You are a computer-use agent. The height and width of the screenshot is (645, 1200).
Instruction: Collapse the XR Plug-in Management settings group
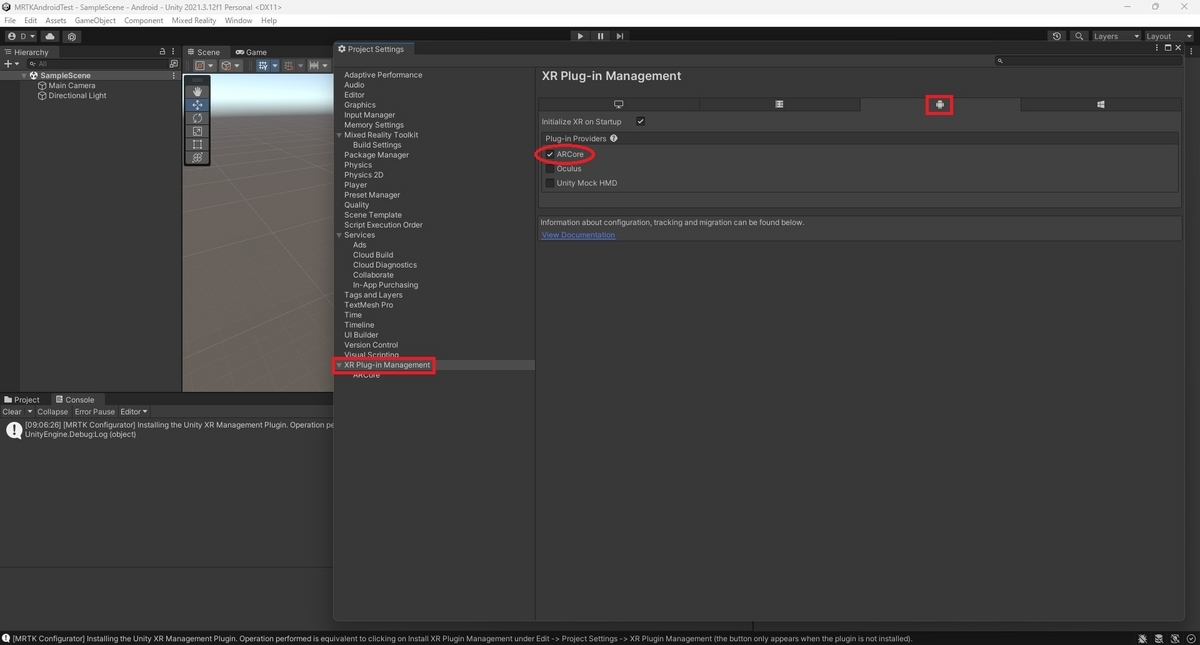click(x=339, y=365)
